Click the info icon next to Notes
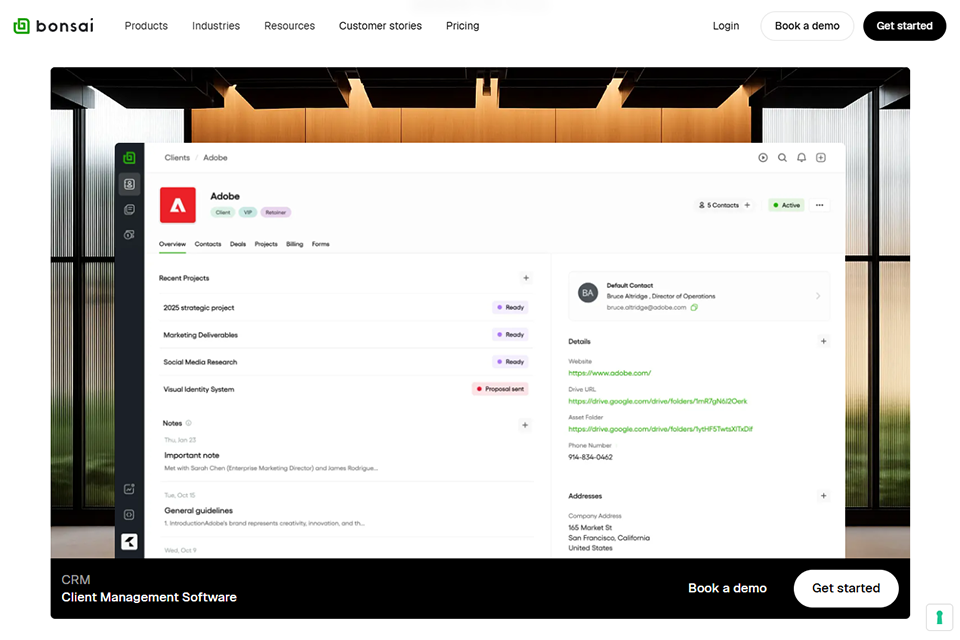This screenshot has width=960, height=640. [189, 423]
